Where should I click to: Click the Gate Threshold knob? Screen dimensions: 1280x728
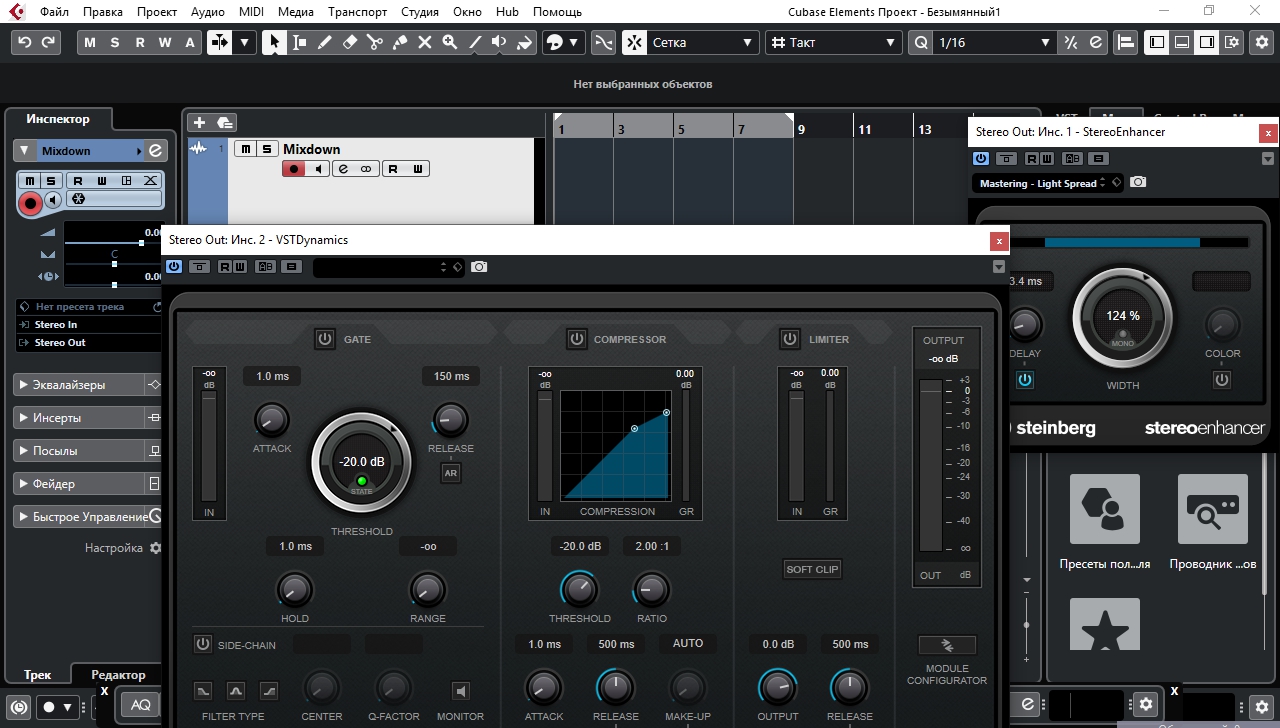361,463
